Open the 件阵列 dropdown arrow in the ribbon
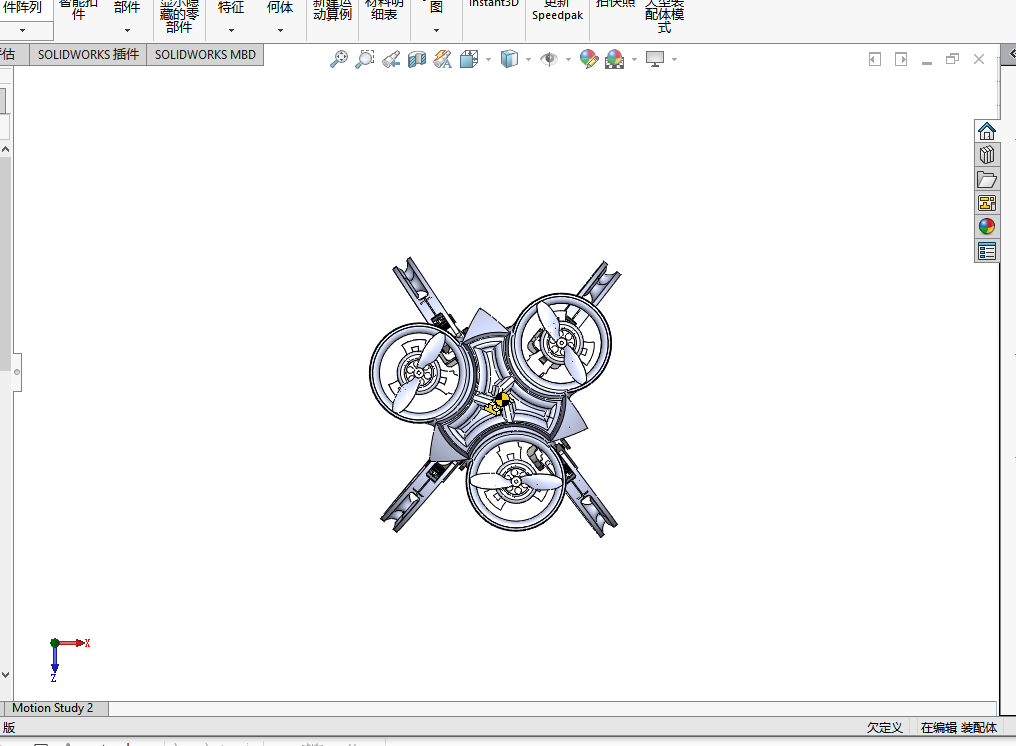The height and width of the screenshot is (746, 1016). click(22, 30)
